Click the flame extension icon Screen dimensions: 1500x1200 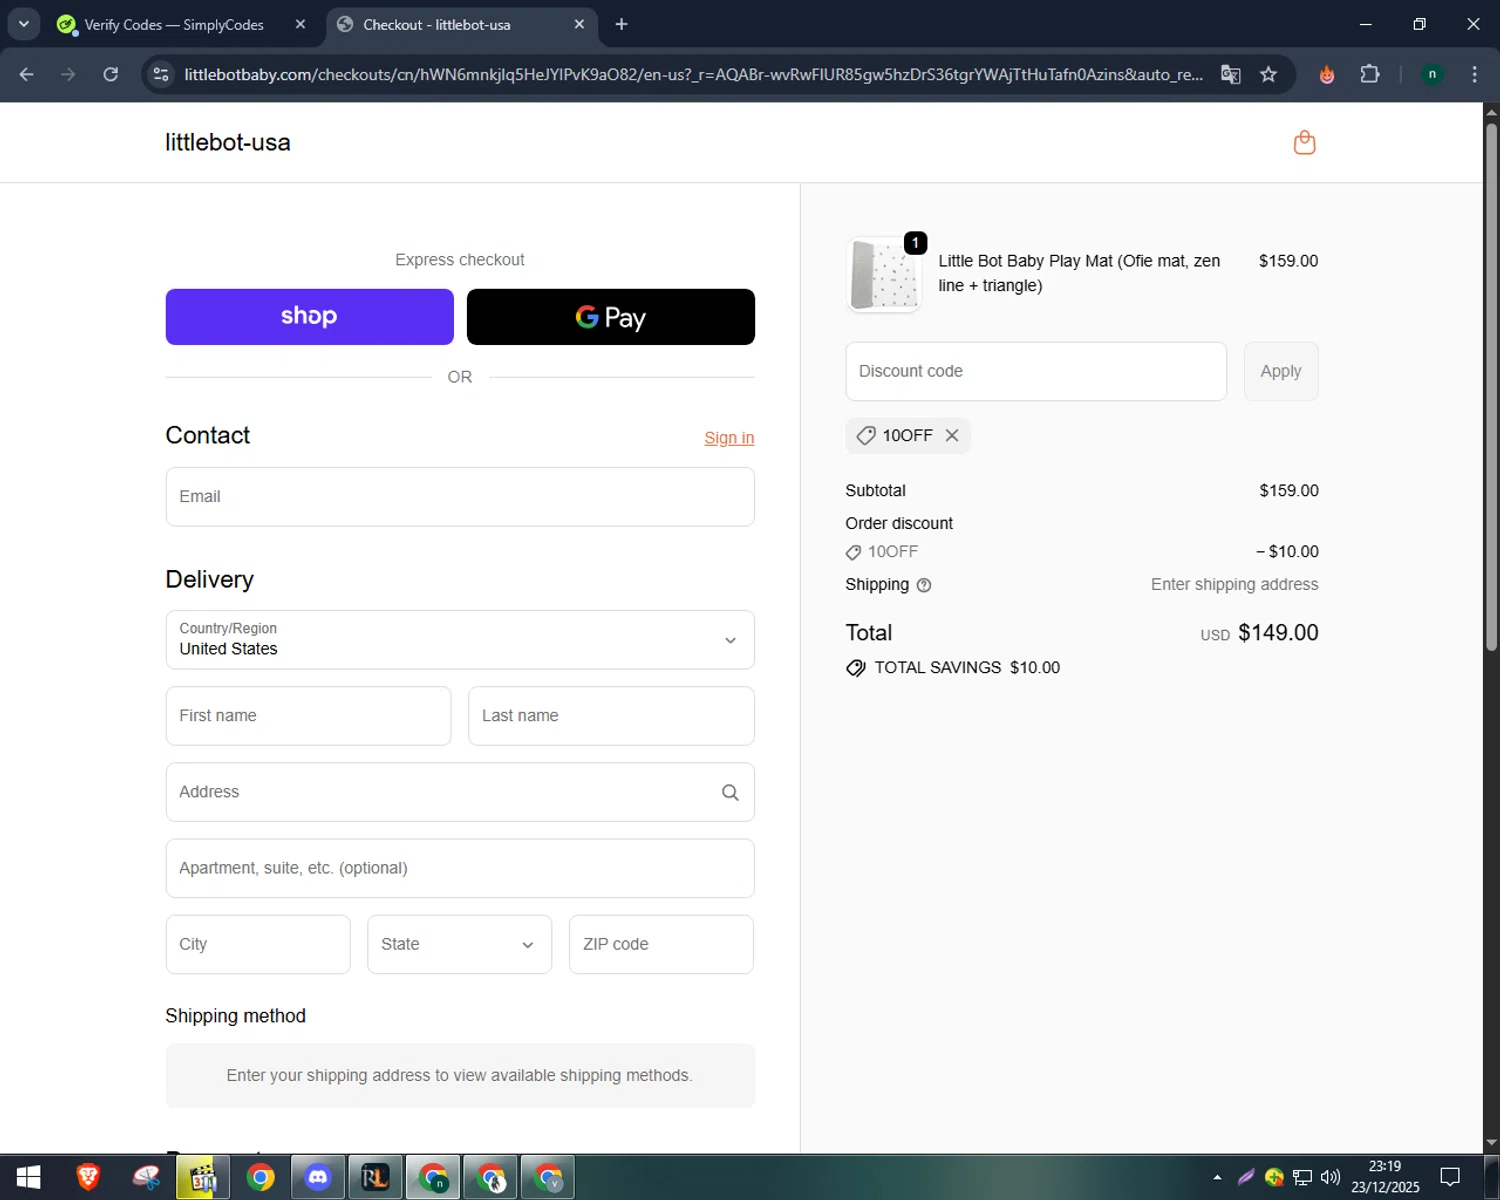(1327, 74)
